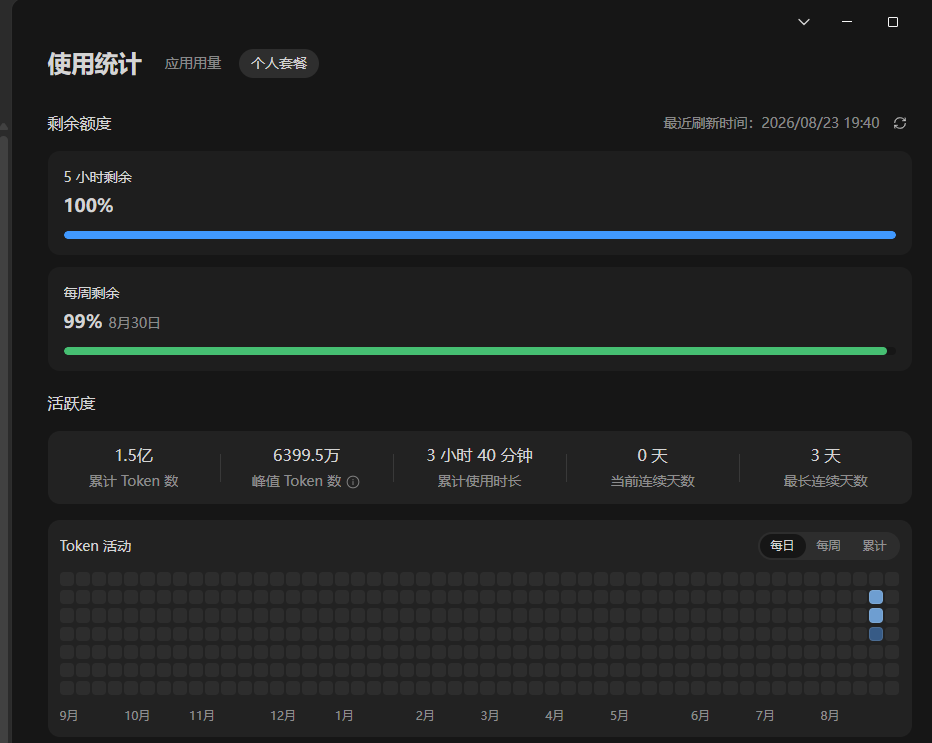
Task: Click the 99% weekly remaining value
Action: click(x=83, y=322)
